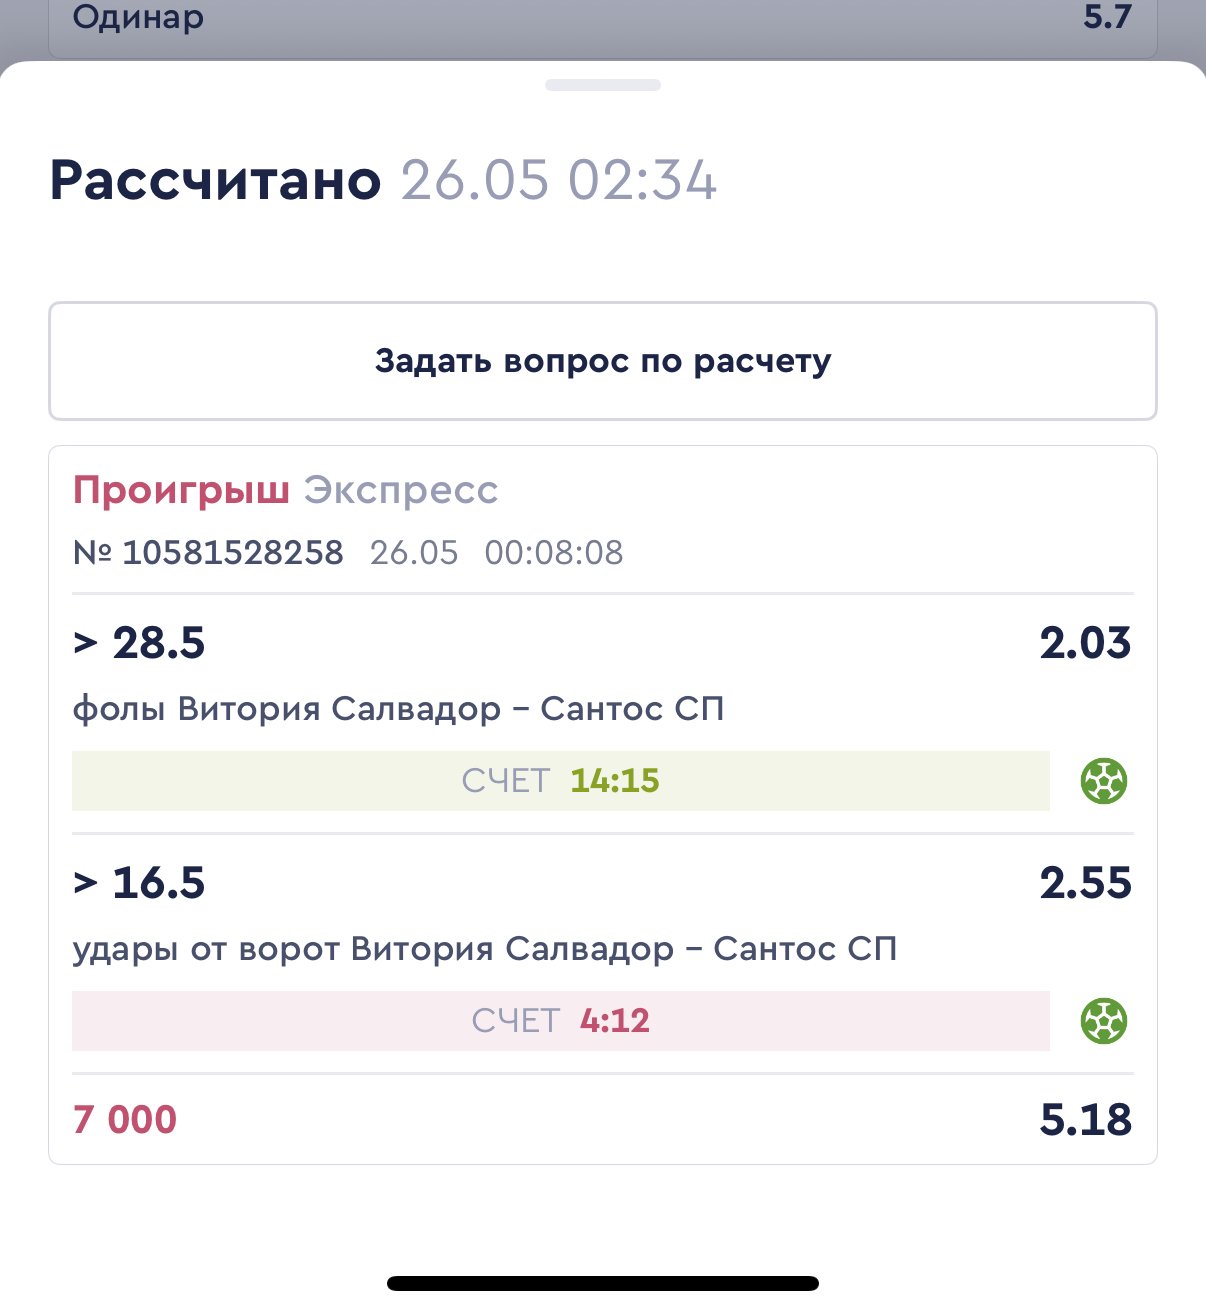Tap the pink score bar showing 4:12
1206x1315 pixels.
[x=560, y=1021]
